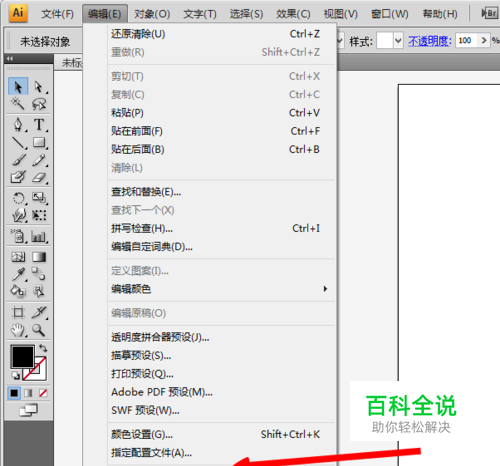Select the Paintbrush tool

coord(18,160)
